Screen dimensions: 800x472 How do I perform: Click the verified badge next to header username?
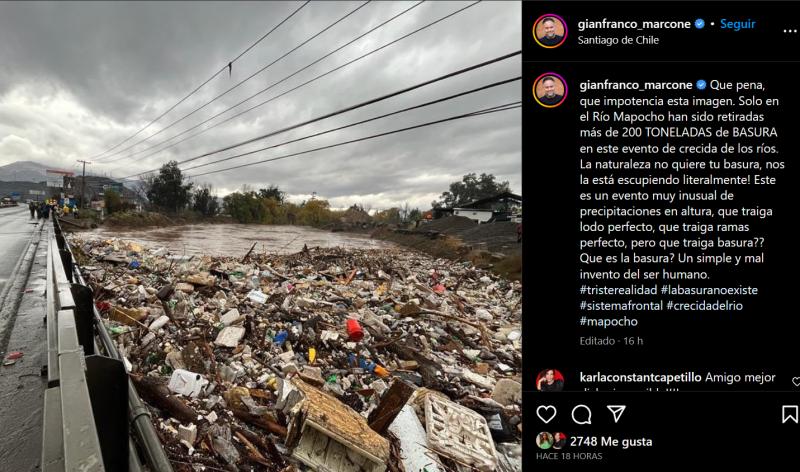pyautogui.click(x=700, y=24)
